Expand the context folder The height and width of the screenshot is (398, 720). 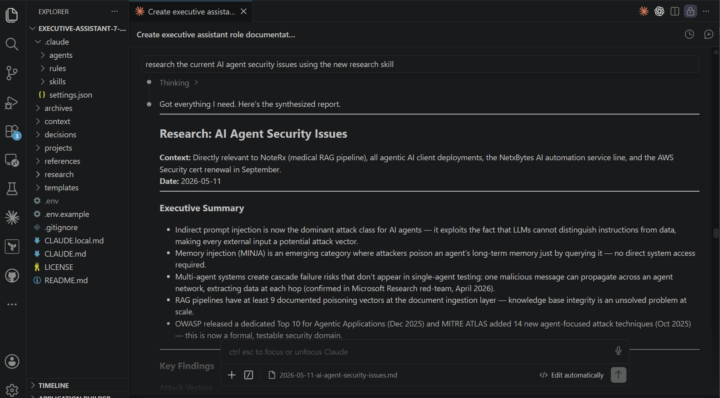[x=77, y=122]
